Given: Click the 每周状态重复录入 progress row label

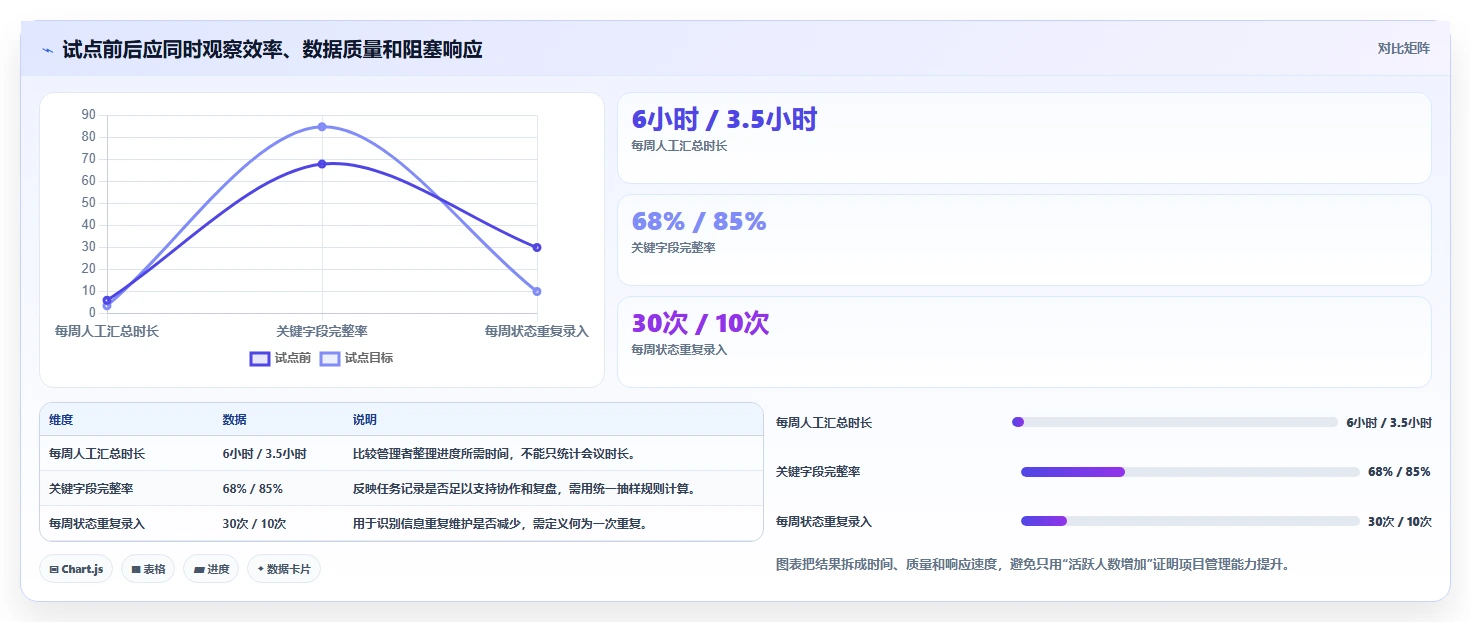Looking at the screenshot, I should point(824,522).
